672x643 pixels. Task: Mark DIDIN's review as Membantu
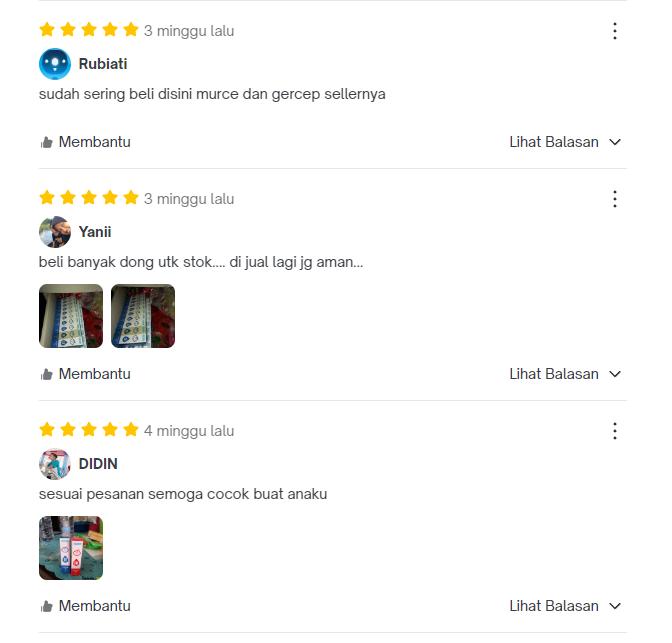pos(85,606)
